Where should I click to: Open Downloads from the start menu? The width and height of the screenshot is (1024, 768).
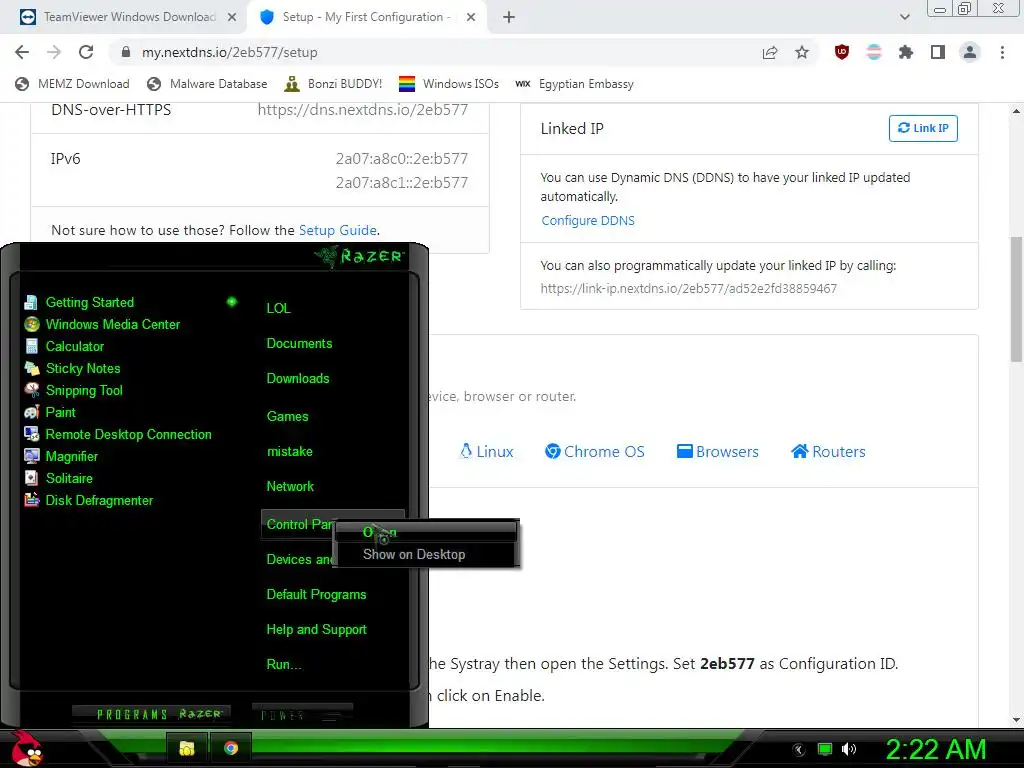coord(298,379)
